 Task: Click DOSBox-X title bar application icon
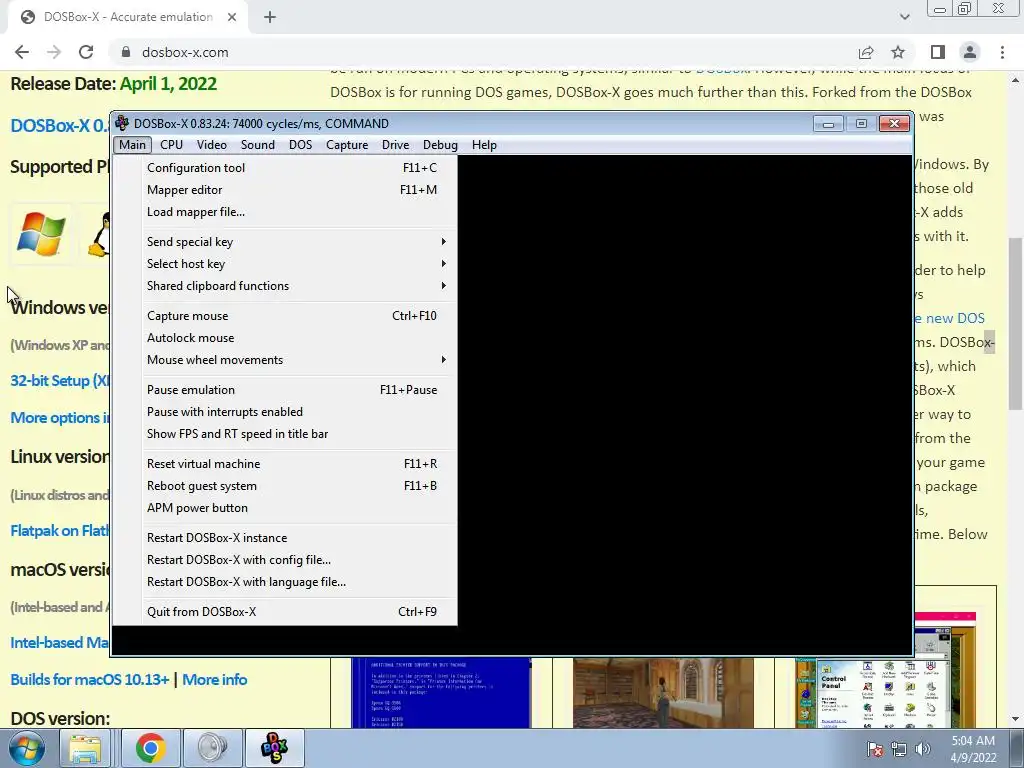click(x=122, y=123)
